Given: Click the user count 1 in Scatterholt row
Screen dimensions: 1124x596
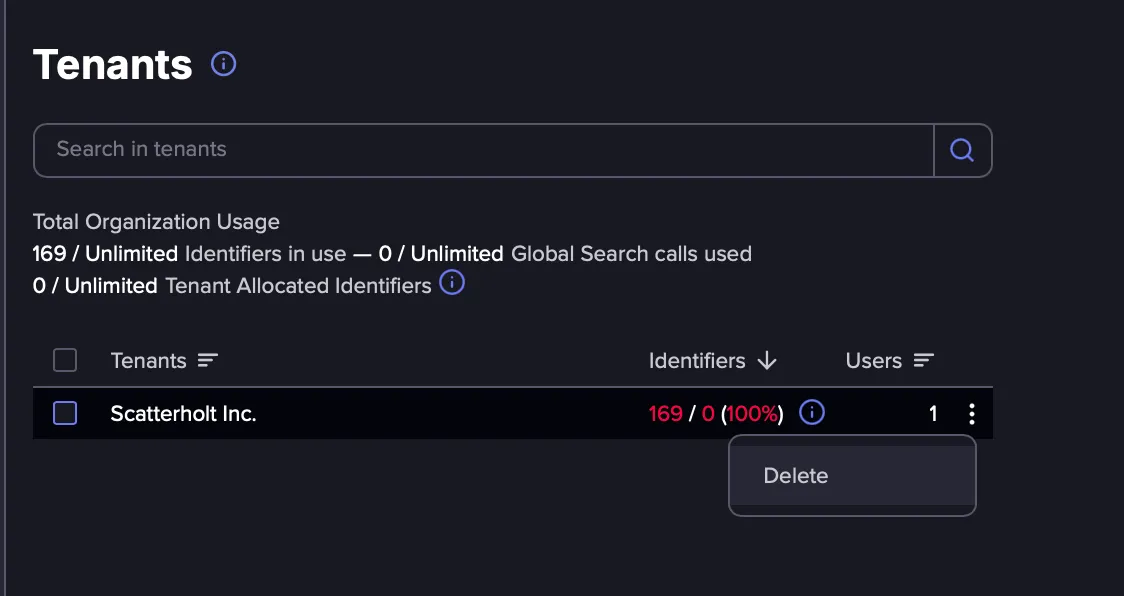Looking at the screenshot, I should point(933,414).
